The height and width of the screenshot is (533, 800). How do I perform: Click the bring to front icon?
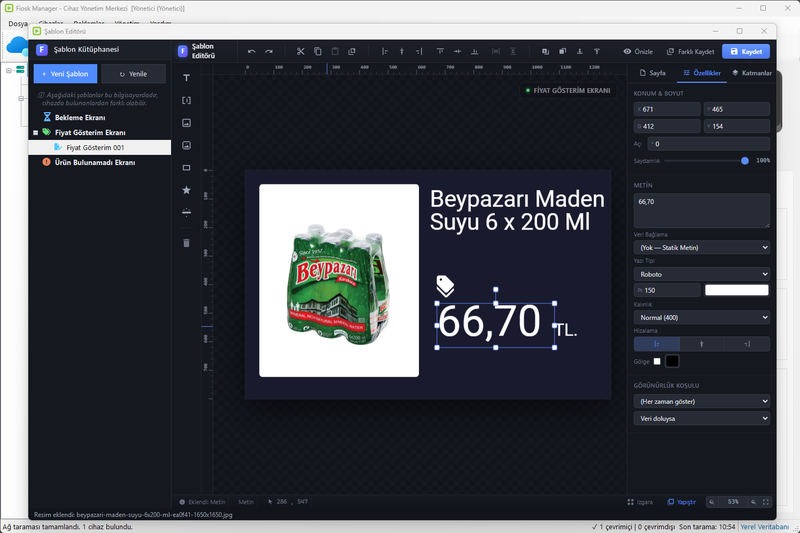(x=596, y=52)
